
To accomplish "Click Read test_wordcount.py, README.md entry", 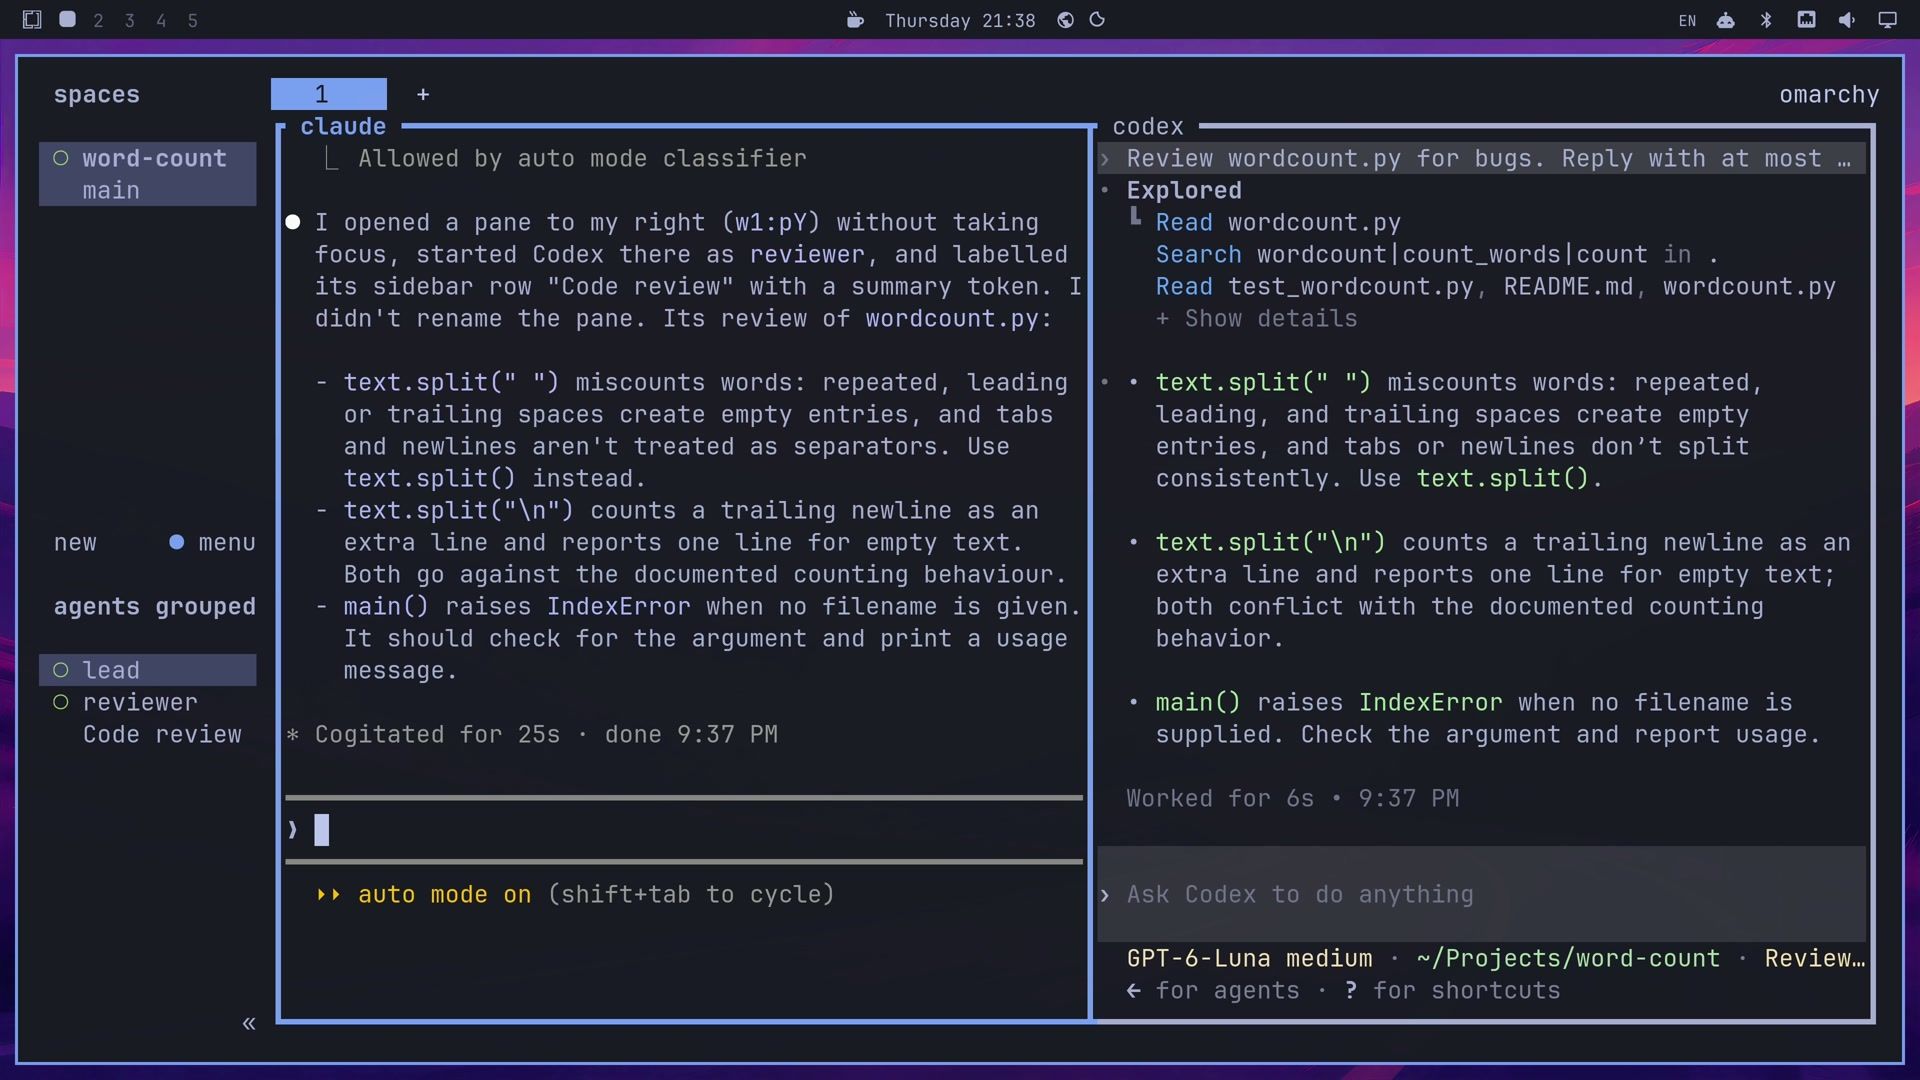I will [1495, 286].
